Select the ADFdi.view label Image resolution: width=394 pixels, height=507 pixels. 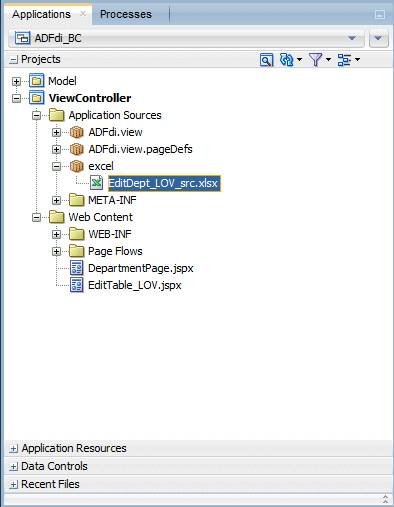[115, 132]
